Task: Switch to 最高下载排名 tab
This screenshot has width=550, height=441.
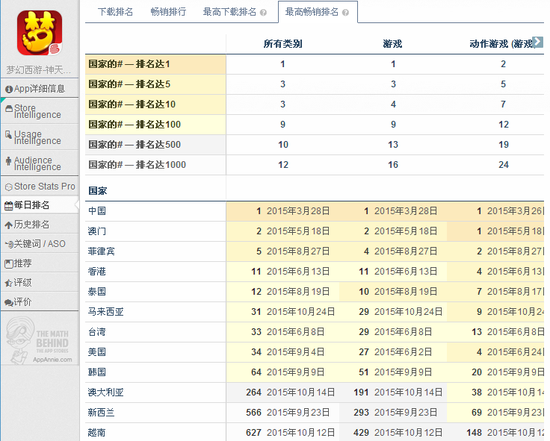Action: (230, 12)
